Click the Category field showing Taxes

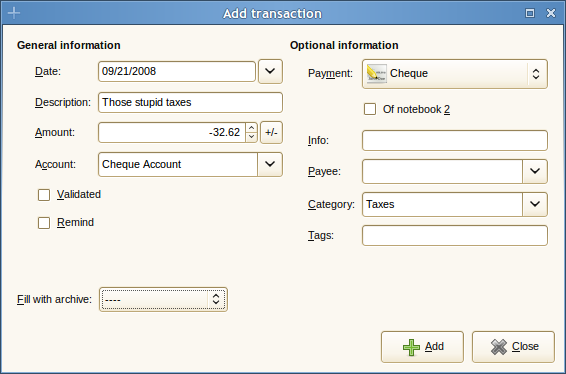[x=443, y=204]
